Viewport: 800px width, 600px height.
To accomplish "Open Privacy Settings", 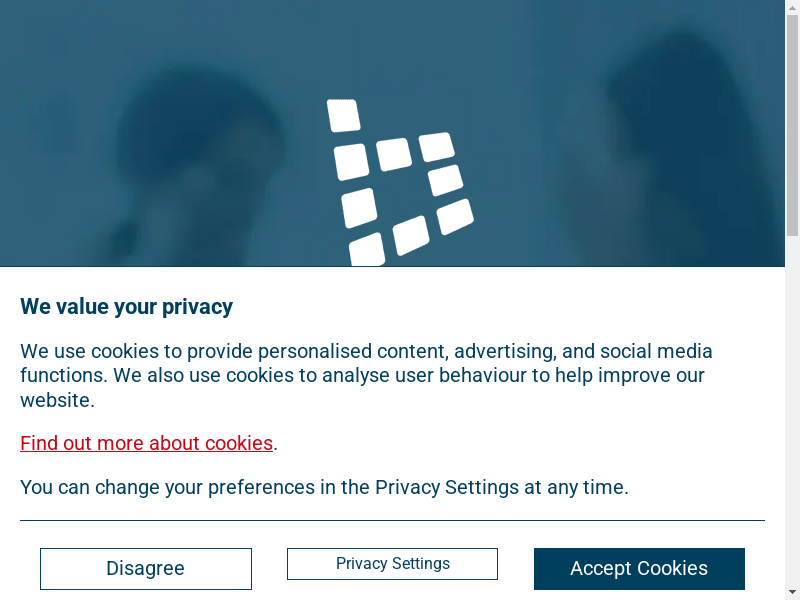I will [x=392, y=564].
